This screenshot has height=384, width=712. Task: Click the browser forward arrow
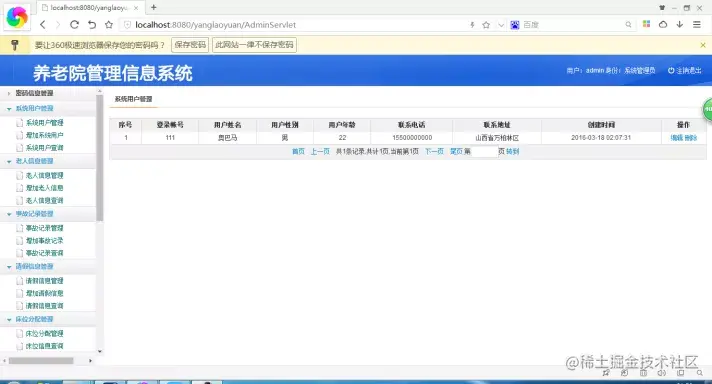click(58, 25)
